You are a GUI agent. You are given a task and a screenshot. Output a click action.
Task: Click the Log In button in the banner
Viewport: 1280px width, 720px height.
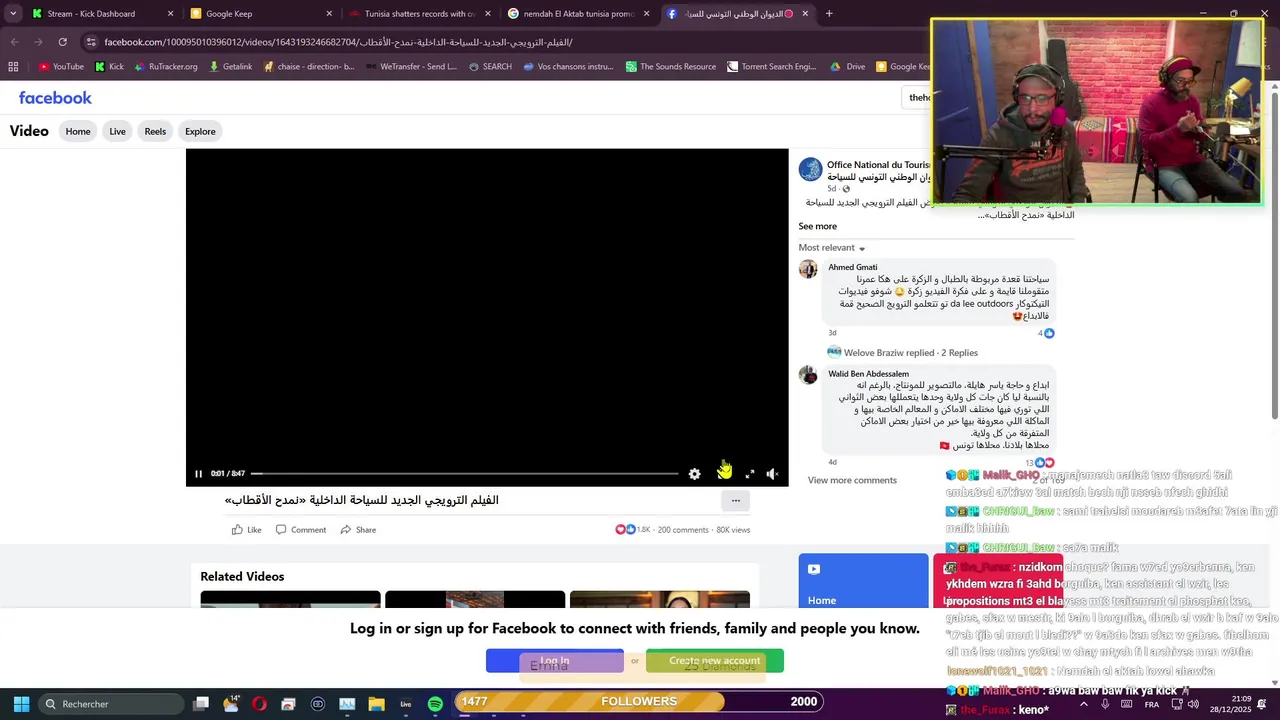click(554, 661)
